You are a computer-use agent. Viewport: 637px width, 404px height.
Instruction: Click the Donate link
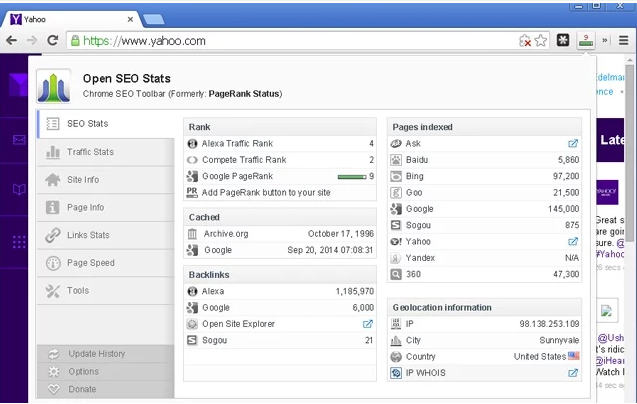(x=82, y=389)
